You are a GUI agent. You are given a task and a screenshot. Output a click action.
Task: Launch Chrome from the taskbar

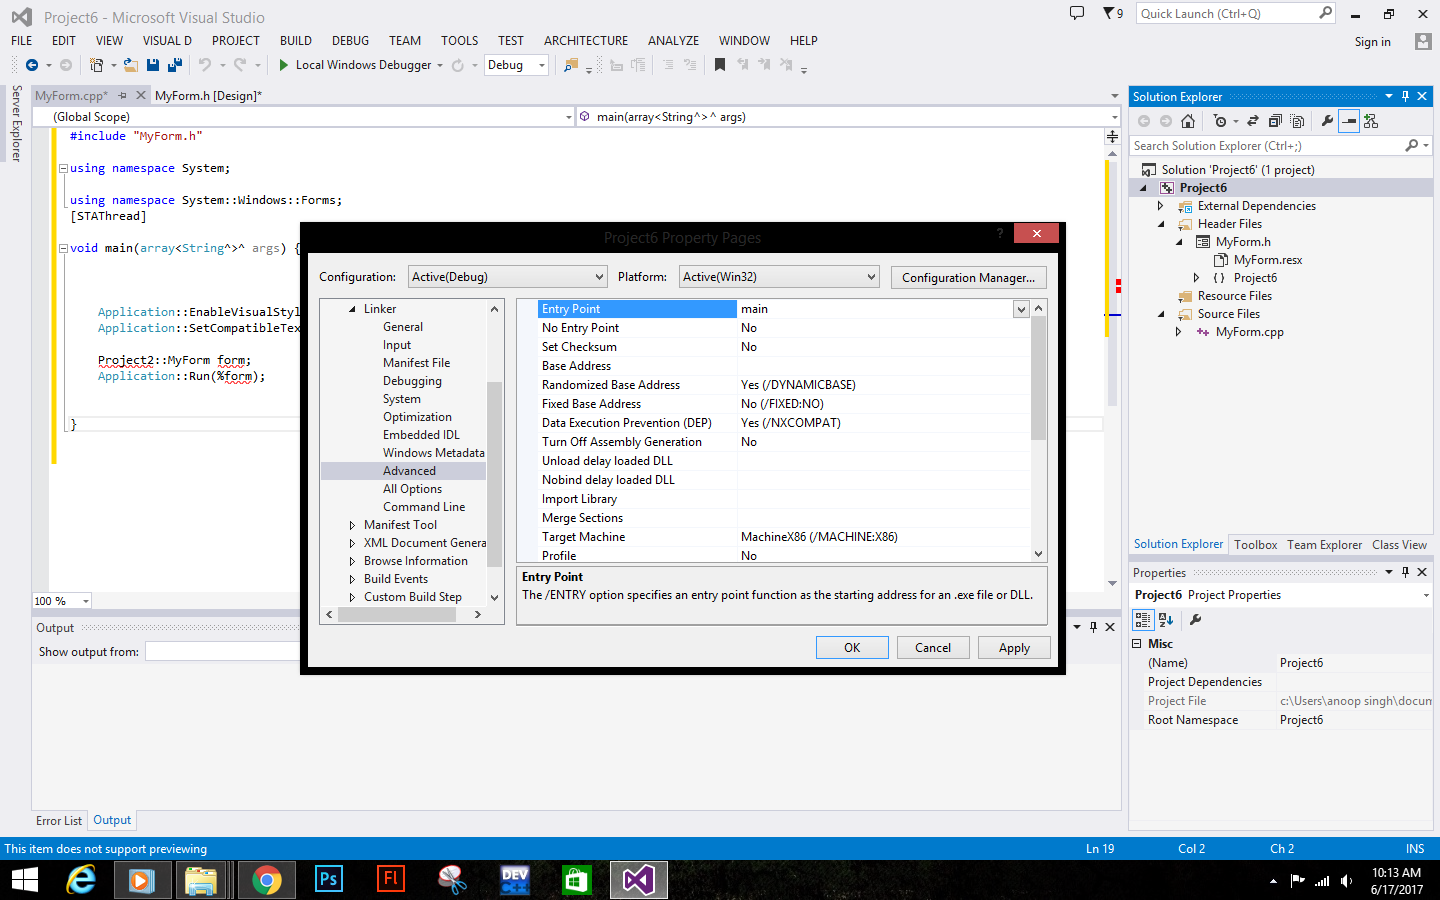[266, 880]
